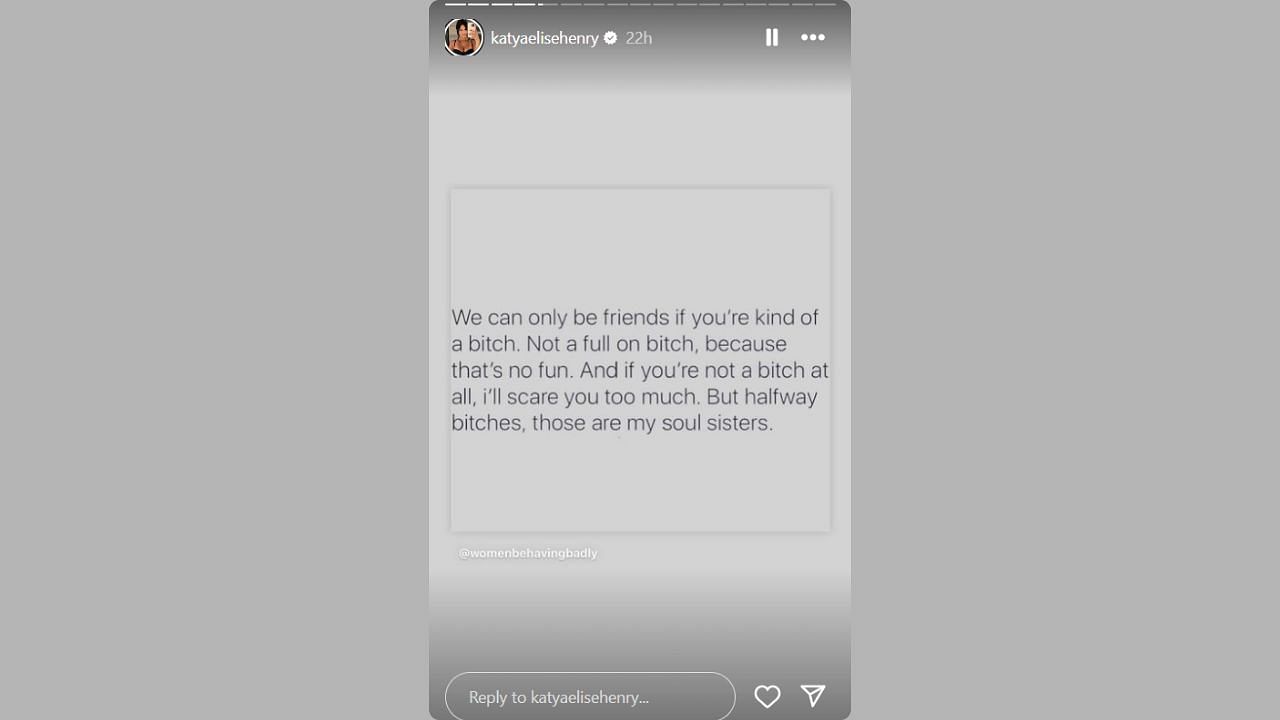Open the three-dot more options menu
1280x720 pixels.
pyautogui.click(x=813, y=38)
